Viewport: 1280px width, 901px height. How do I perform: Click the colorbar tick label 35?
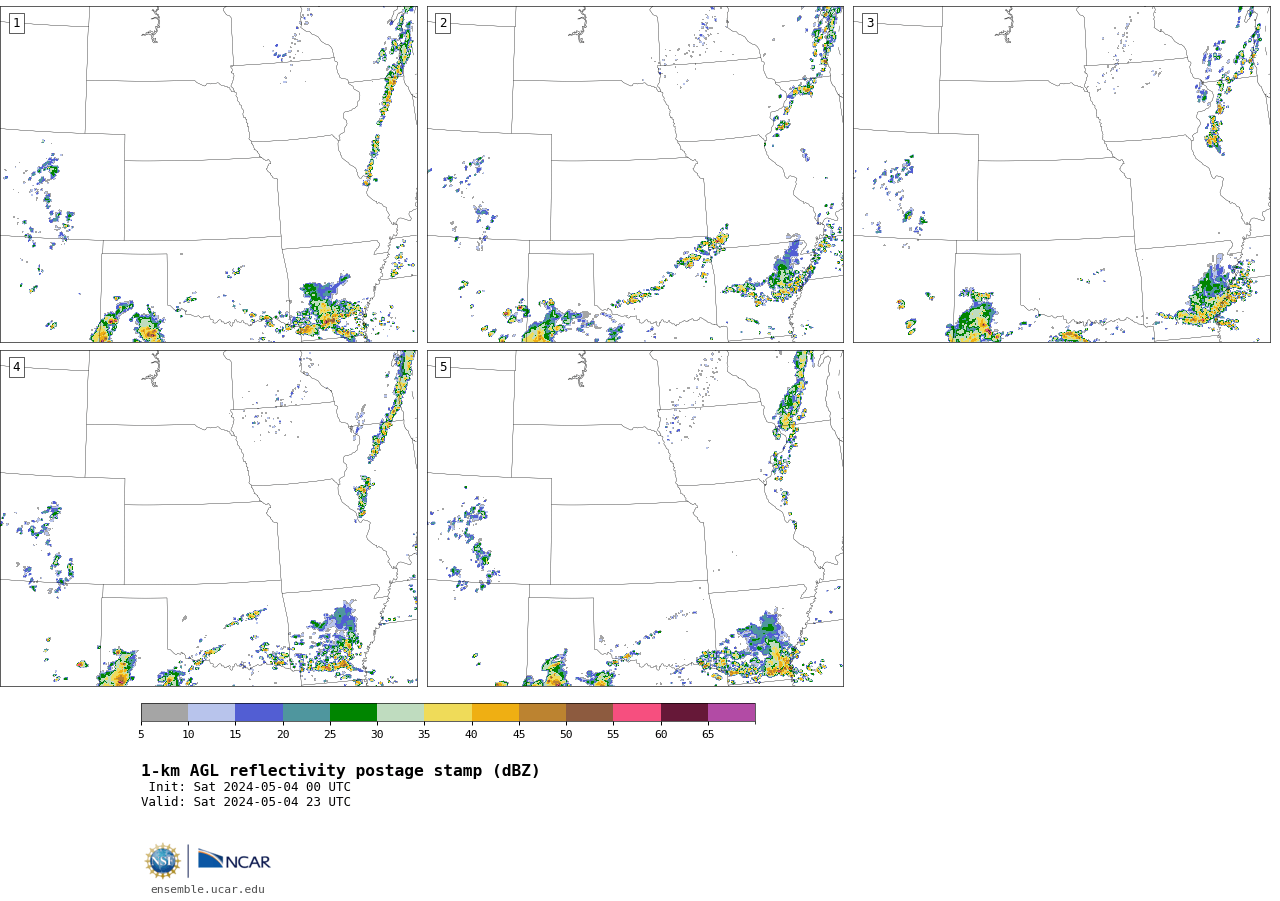point(424,735)
